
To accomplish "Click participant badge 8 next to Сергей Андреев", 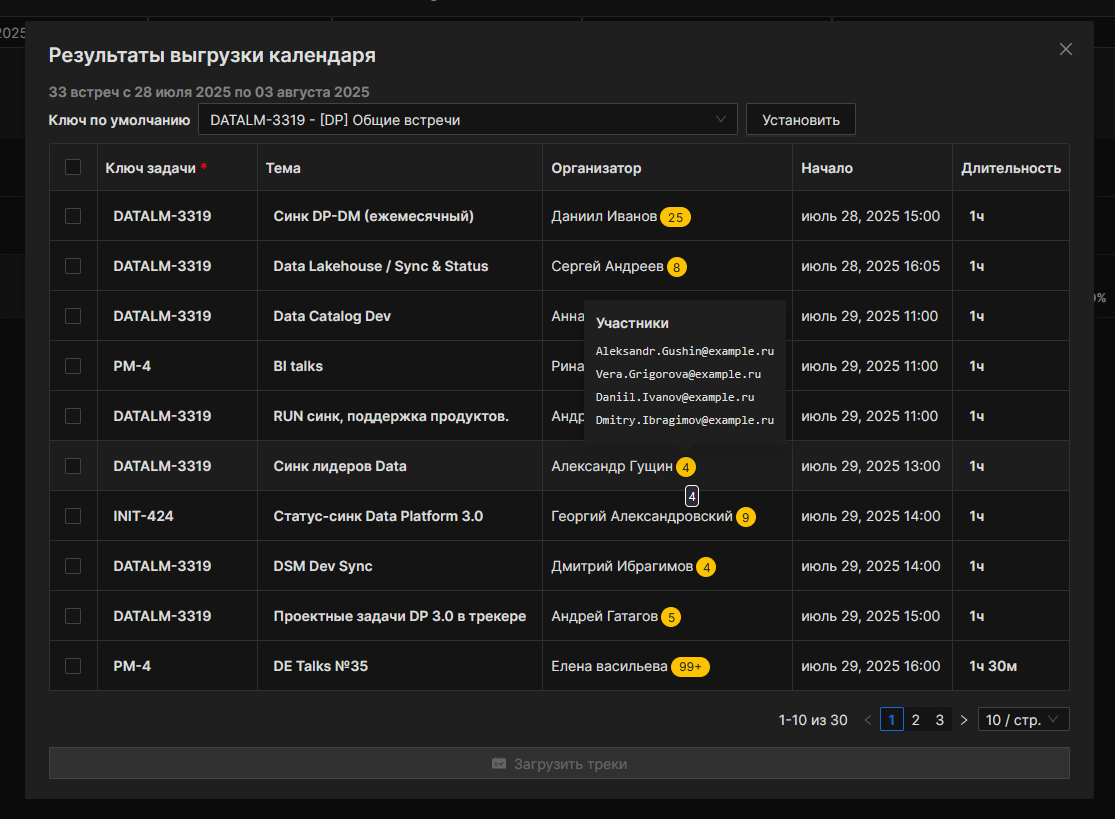I will 676,267.
